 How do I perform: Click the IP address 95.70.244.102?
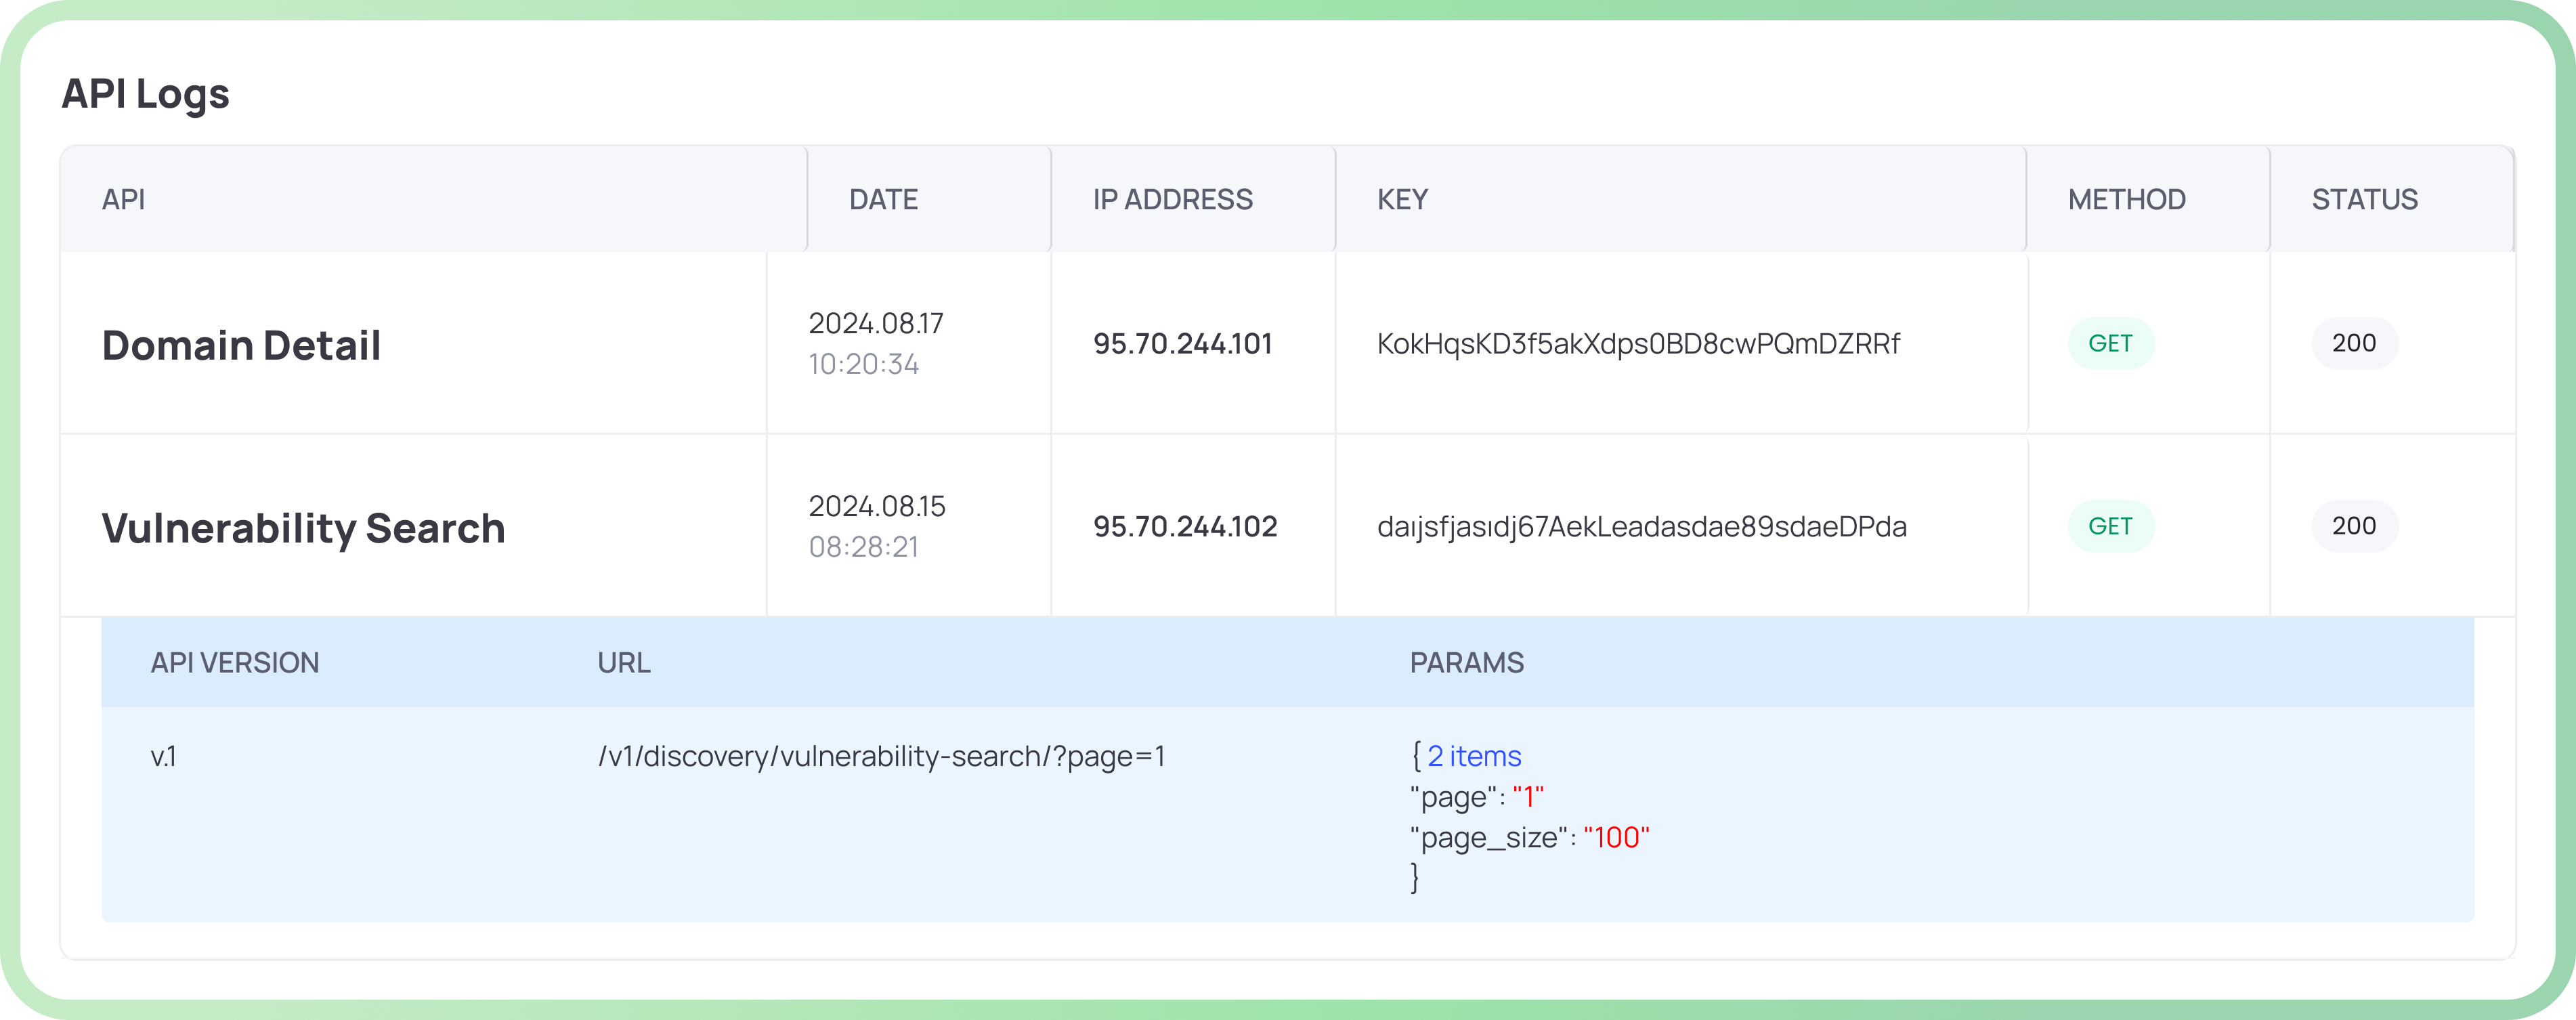1185,527
